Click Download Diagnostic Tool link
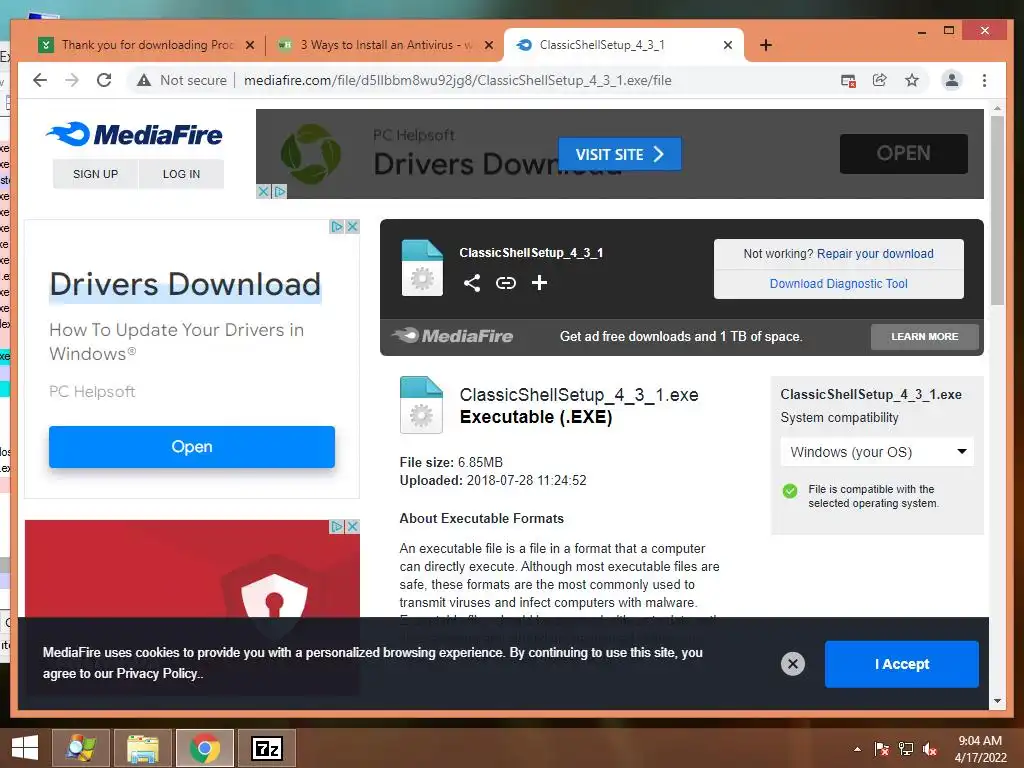 click(x=839, y=283)
